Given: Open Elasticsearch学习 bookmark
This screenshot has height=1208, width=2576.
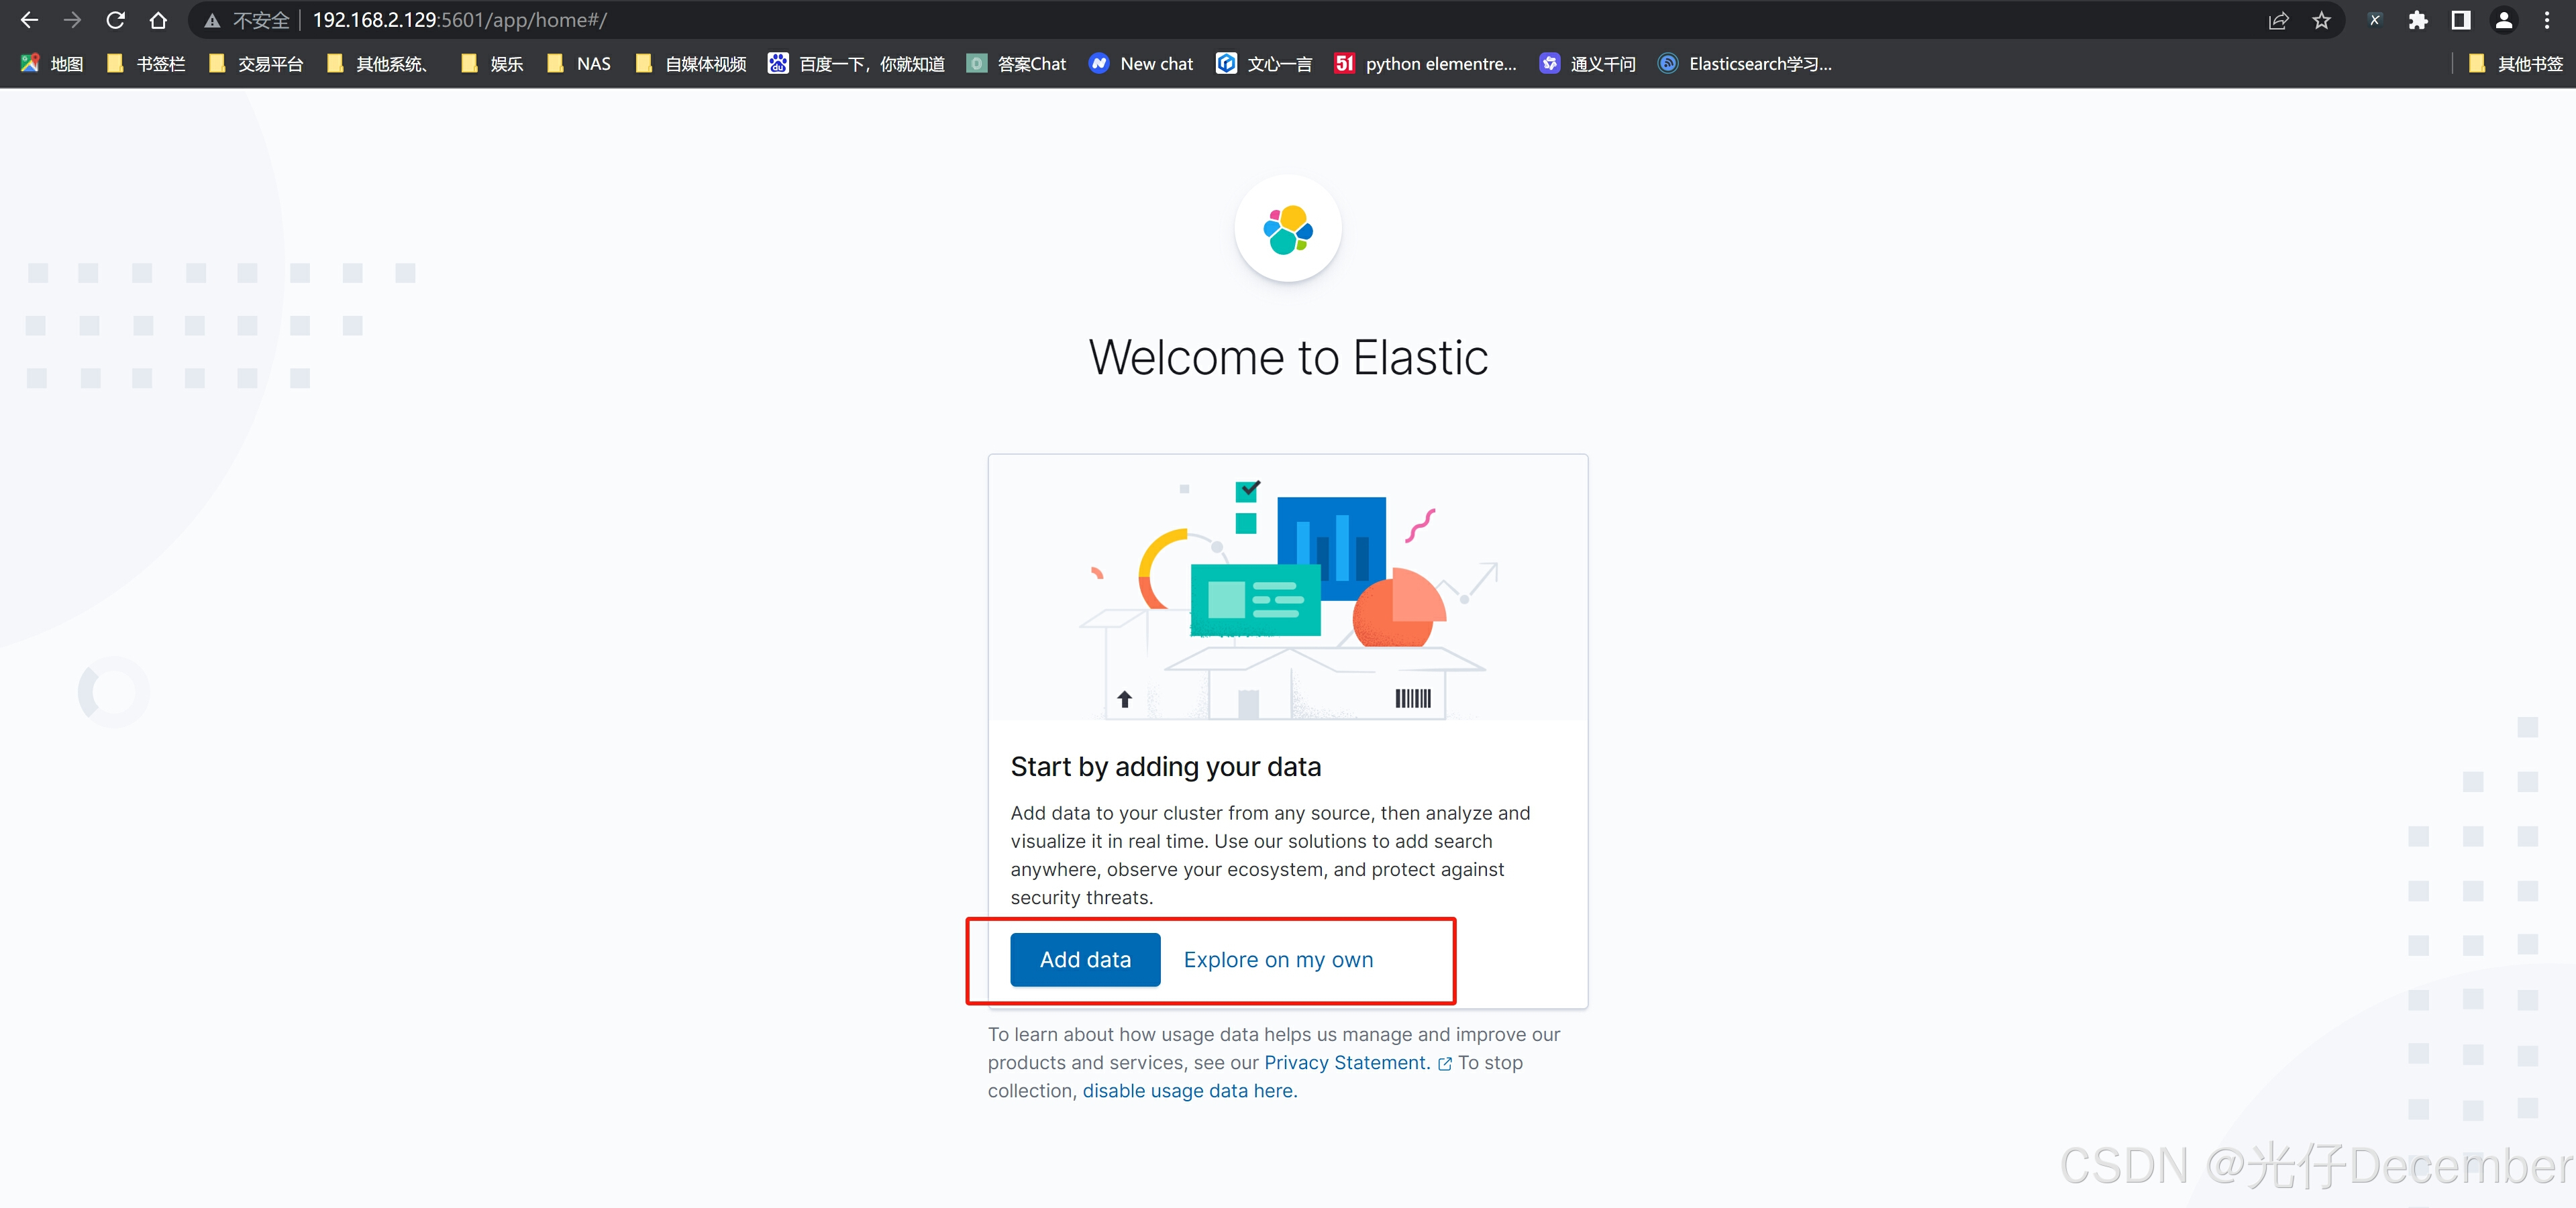Looking at the screenshot, I should (1745, 64).
